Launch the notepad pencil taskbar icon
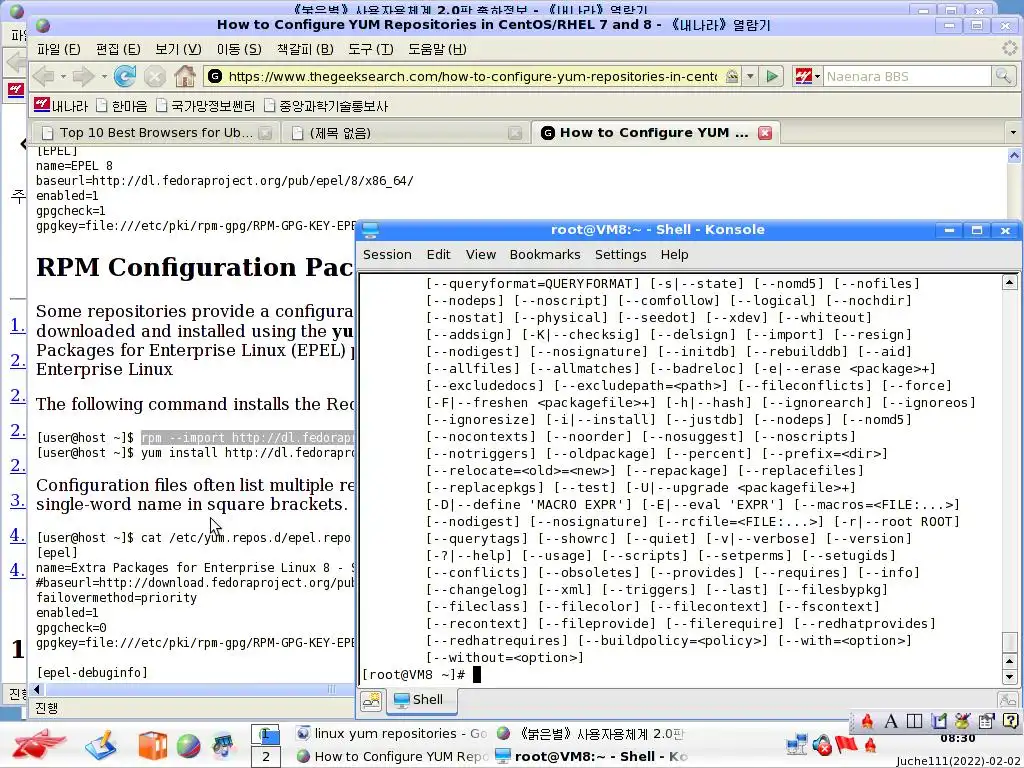The width and height of the screenshot is (1024, 768). coord(101,746)
